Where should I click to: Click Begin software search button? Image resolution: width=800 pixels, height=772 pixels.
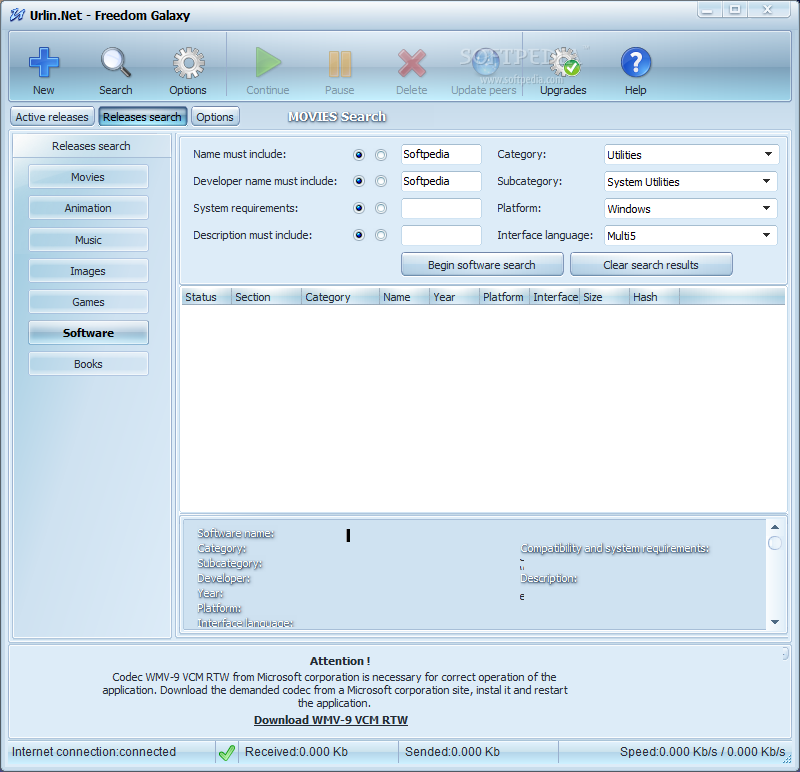pyautogui.click(x=482, y=265)
